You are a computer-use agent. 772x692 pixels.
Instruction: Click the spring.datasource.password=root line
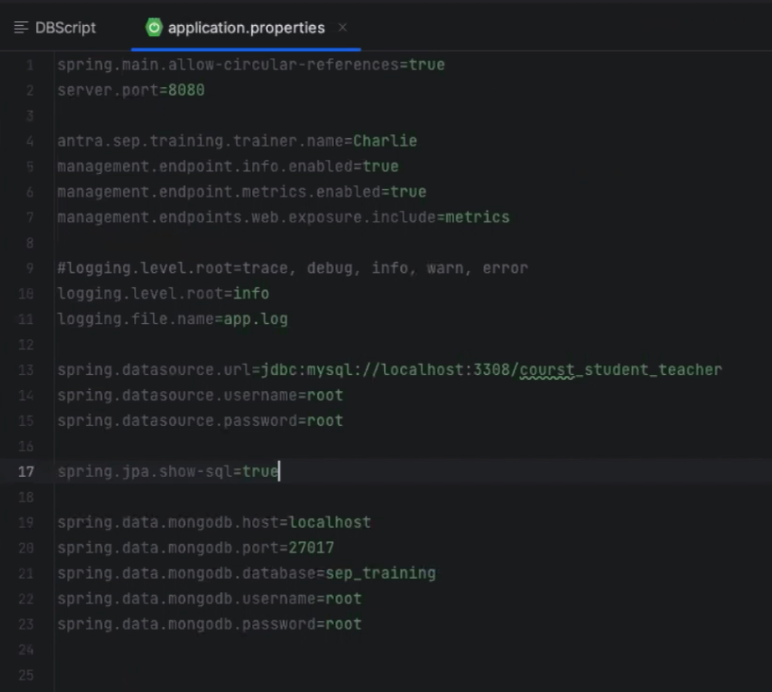pos(200,421)
